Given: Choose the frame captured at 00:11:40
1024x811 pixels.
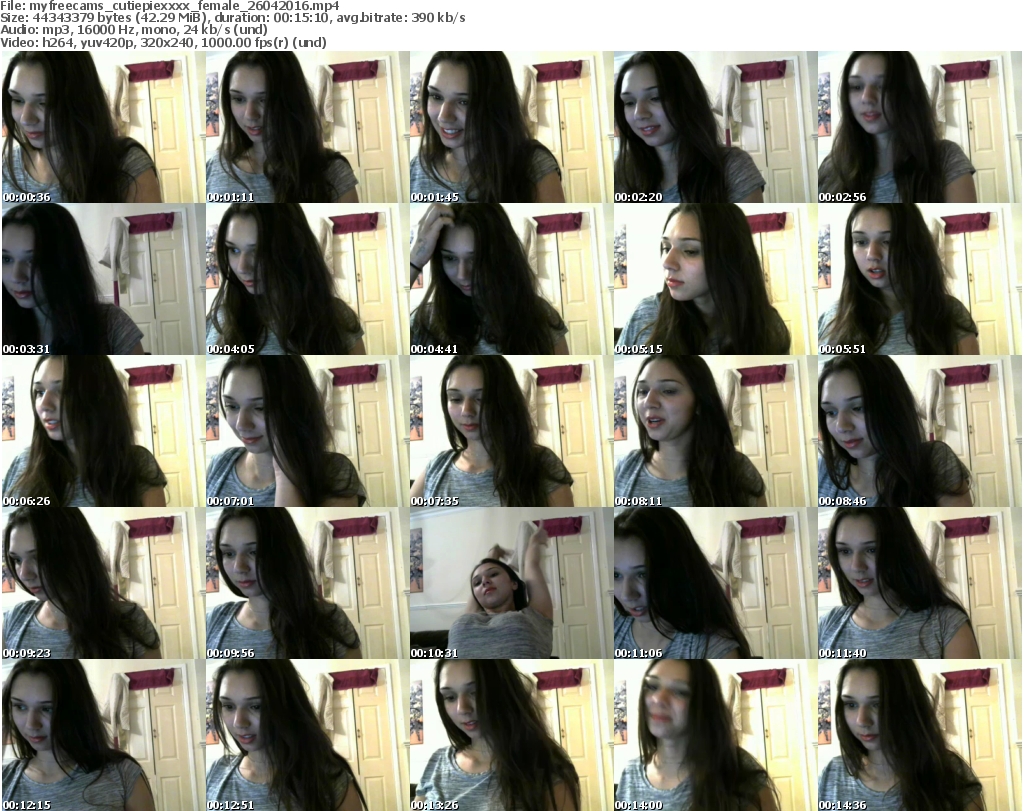Looking at the screenshot, I should [919, 583].
